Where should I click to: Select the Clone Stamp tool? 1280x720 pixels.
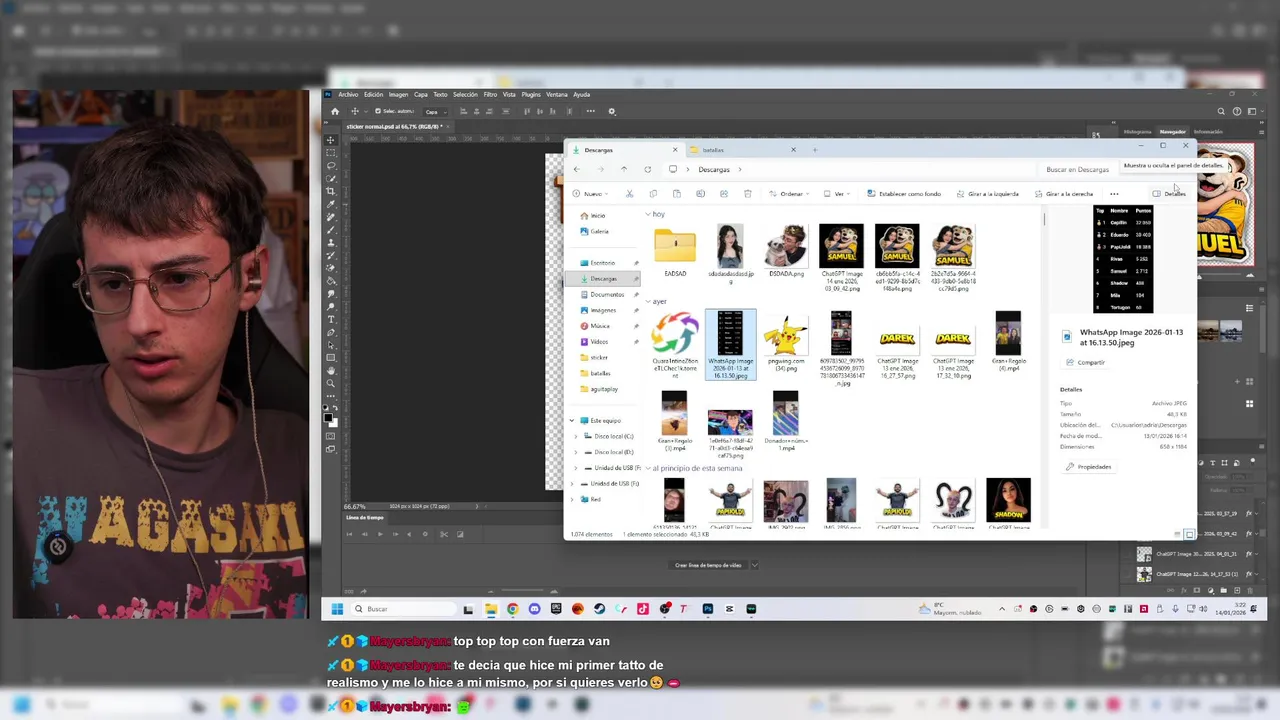click(x=331, y=243)
